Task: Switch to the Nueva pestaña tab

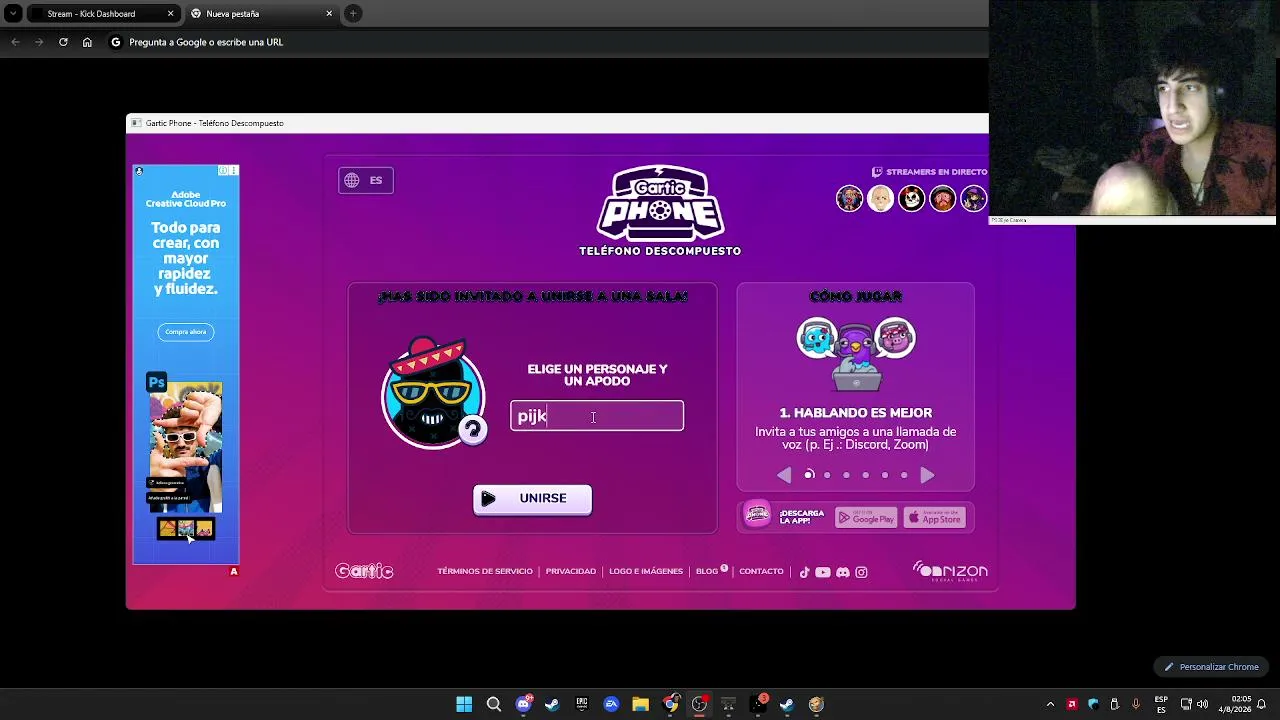Action: click(260, 14)
